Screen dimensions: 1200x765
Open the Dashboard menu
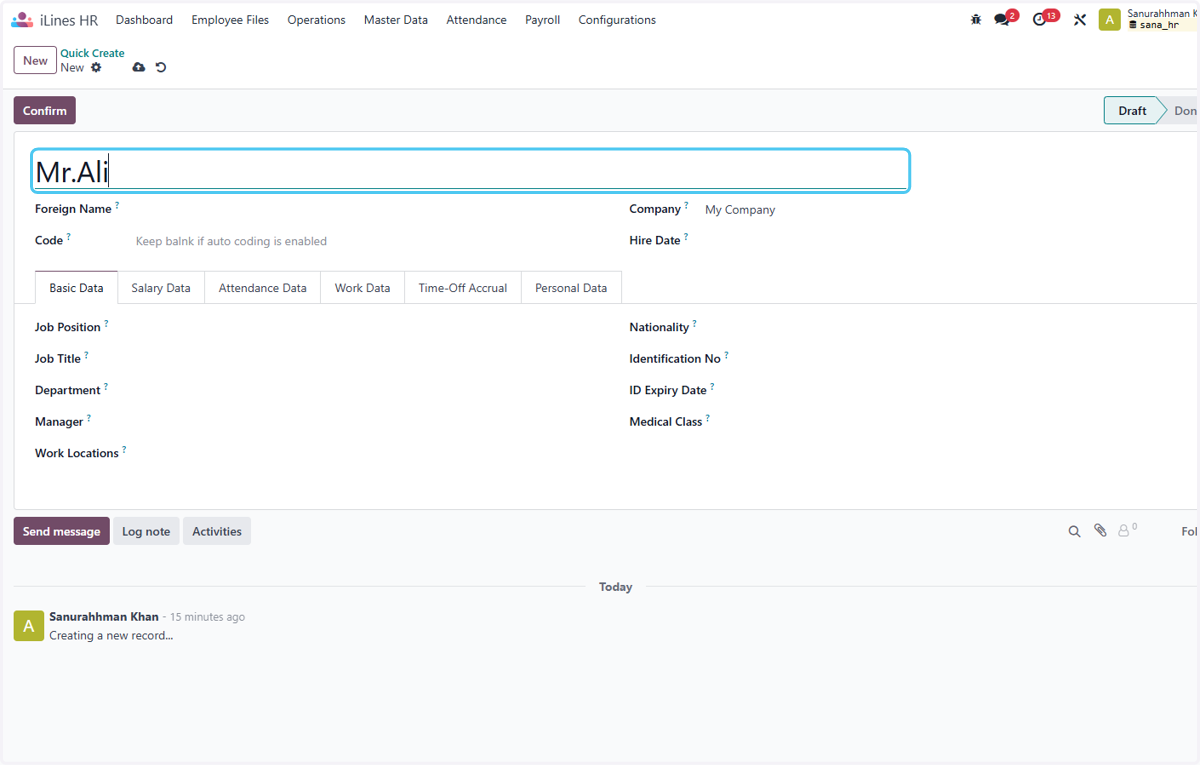144,20
